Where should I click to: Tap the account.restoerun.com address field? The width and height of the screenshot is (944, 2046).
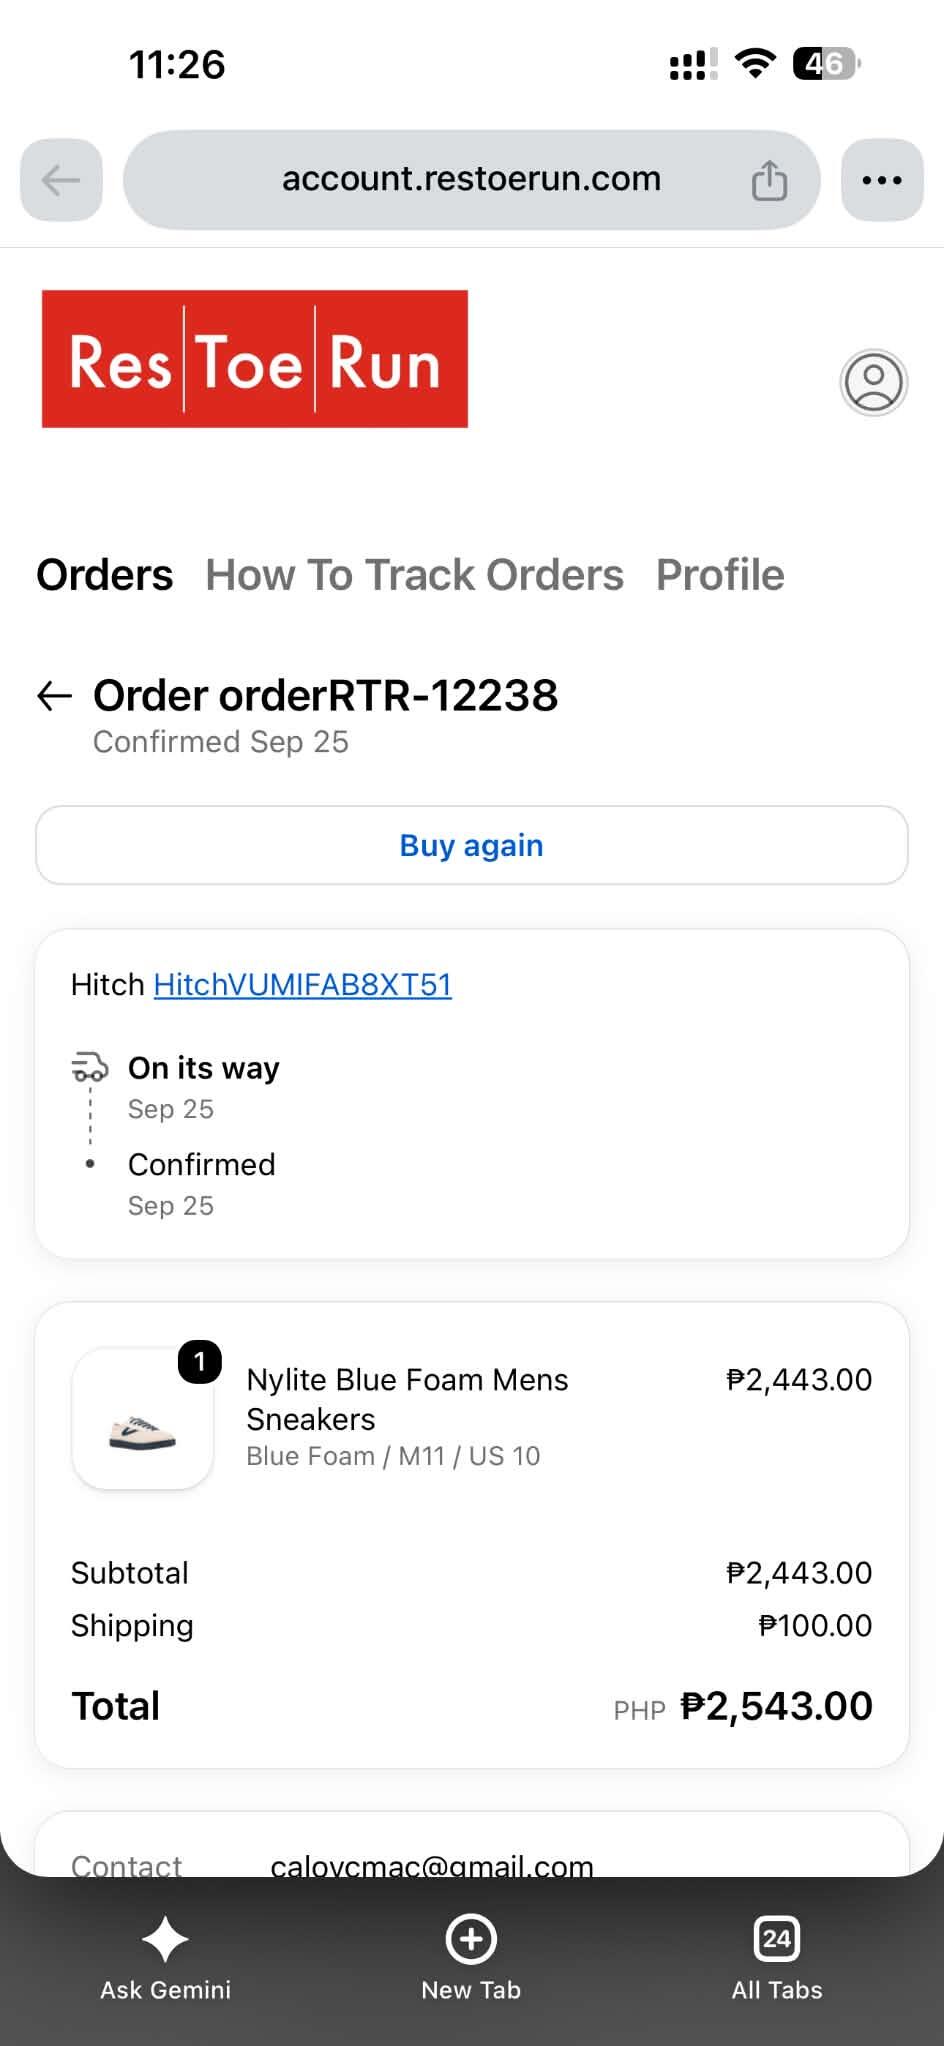pos(472,180)
